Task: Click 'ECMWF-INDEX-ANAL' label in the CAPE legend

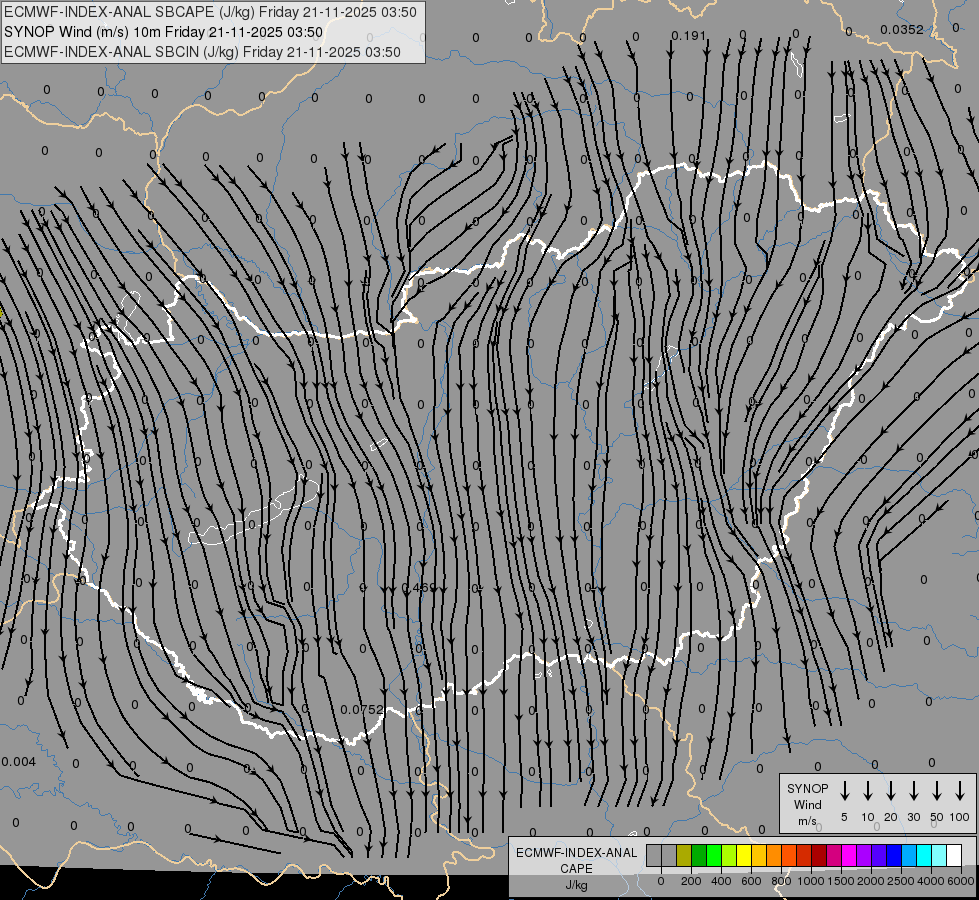Action: 576,853
